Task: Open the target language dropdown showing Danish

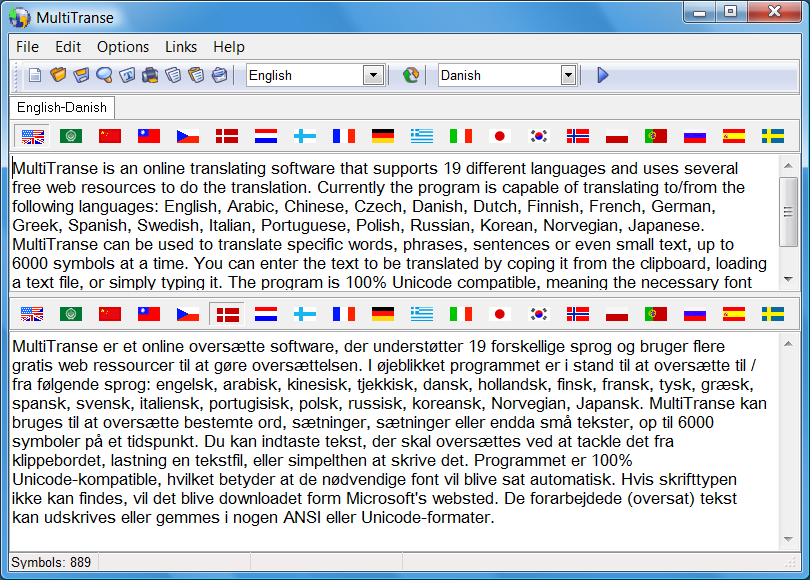Action: point(567,74)
